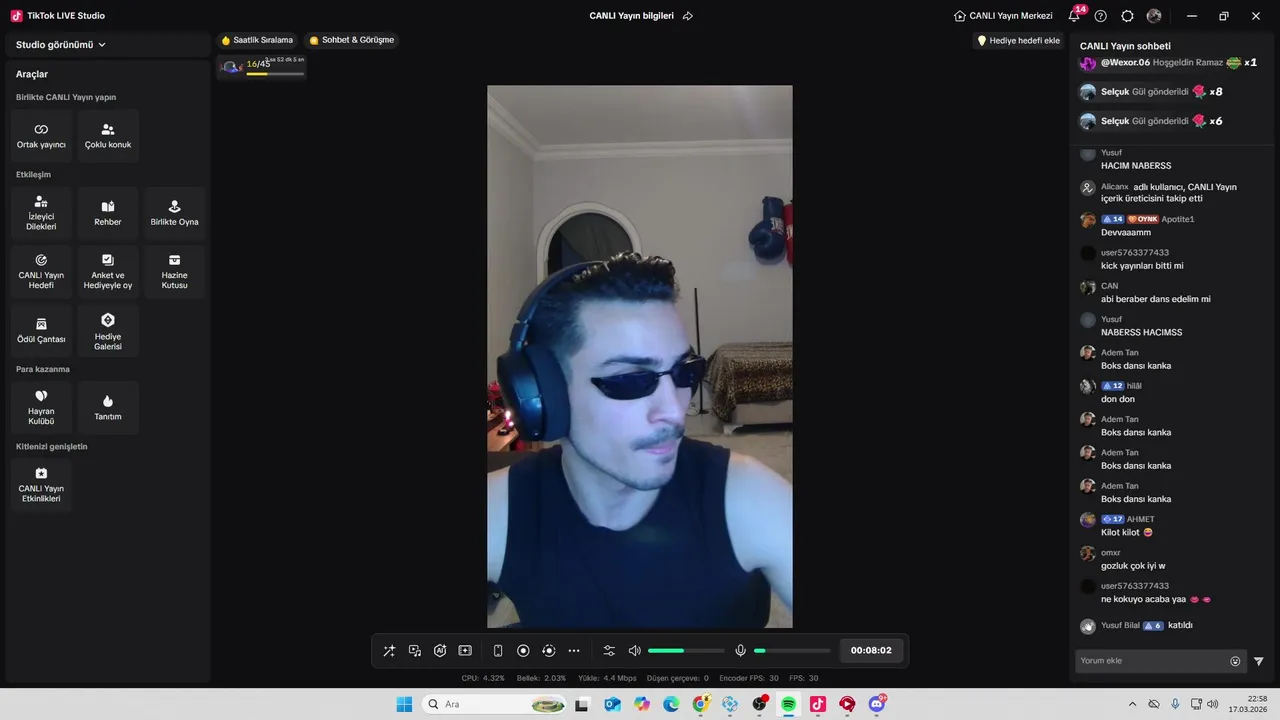Open the chat filter icon
The width and height of the screenshot is (1280, 720).
point(1259,661)
